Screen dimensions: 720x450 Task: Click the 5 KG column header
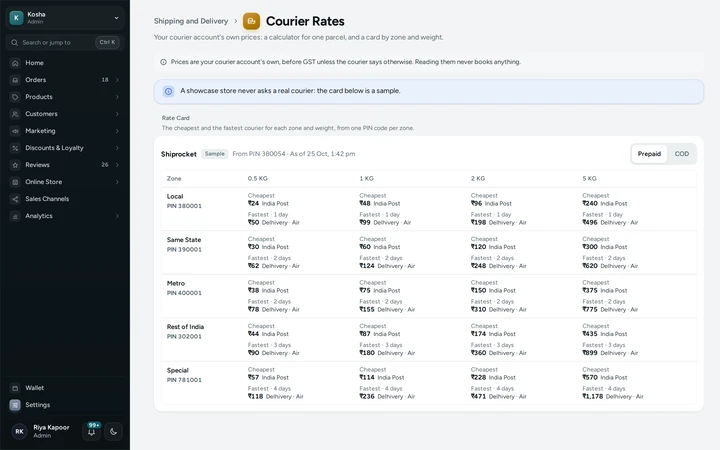click(x=590, y=179)
